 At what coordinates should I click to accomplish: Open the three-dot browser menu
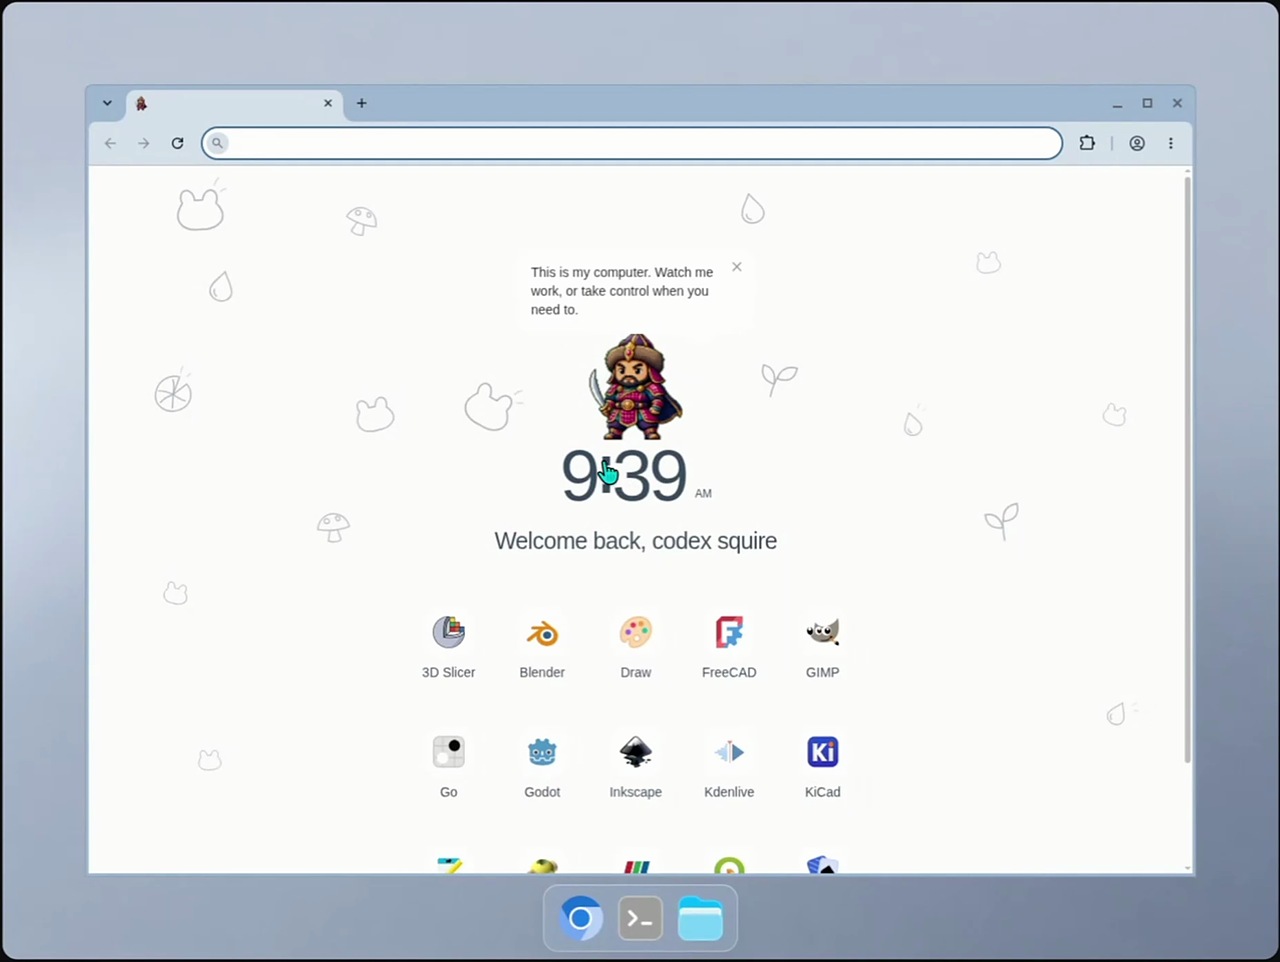[1171, 143]
